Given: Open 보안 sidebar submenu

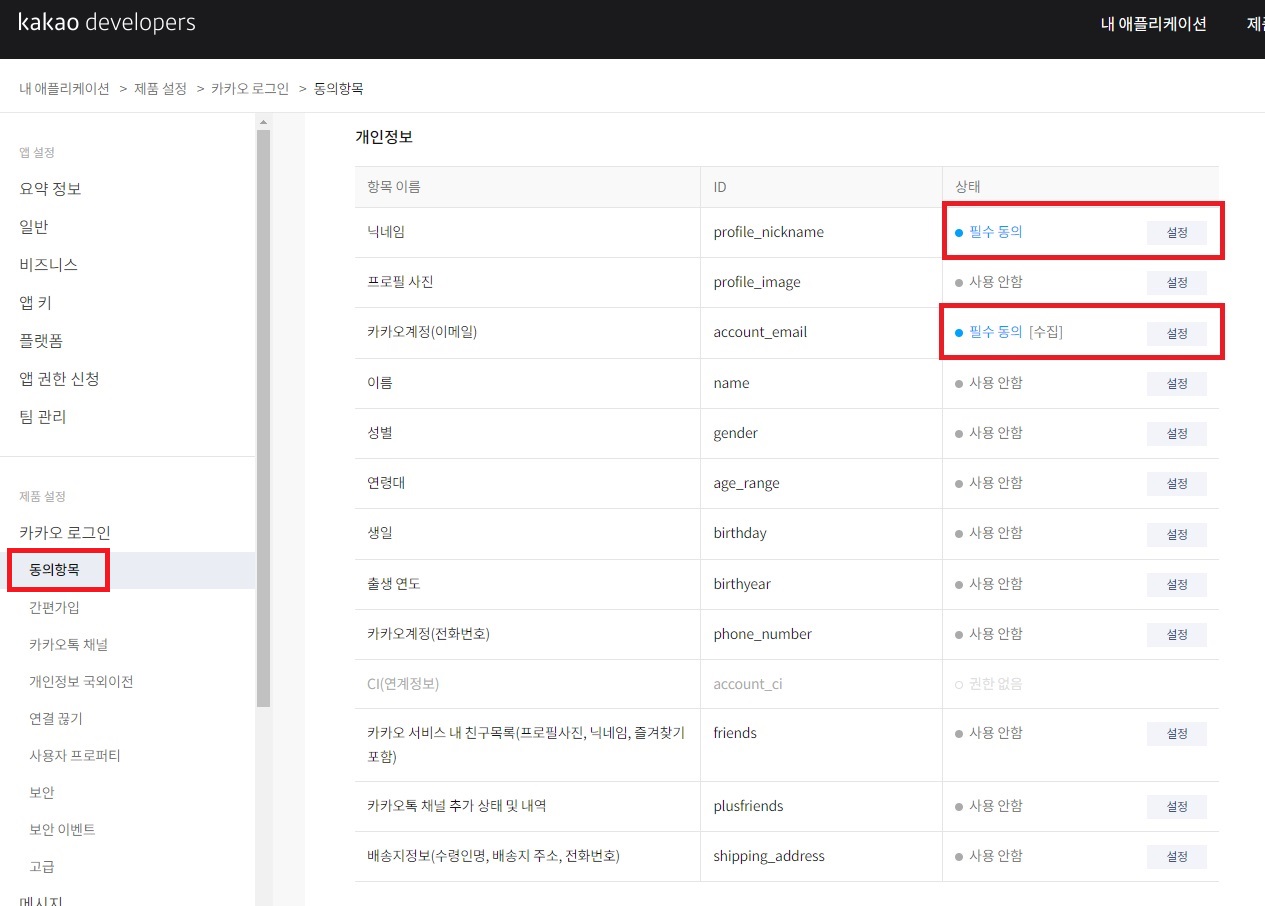Looking at the screenshot, I should [42, 792].
